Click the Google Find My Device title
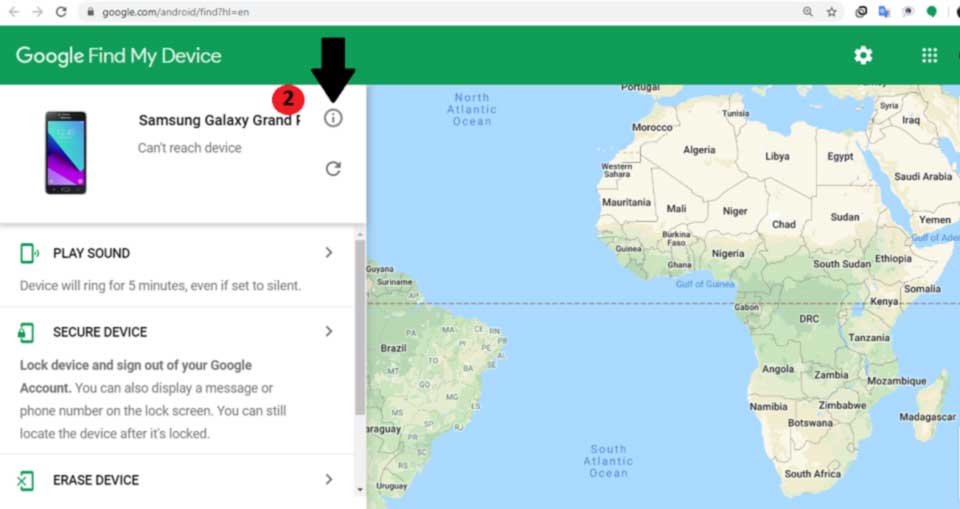The height and width of the screenshot is (509, 960). click(x=119, y=56)
